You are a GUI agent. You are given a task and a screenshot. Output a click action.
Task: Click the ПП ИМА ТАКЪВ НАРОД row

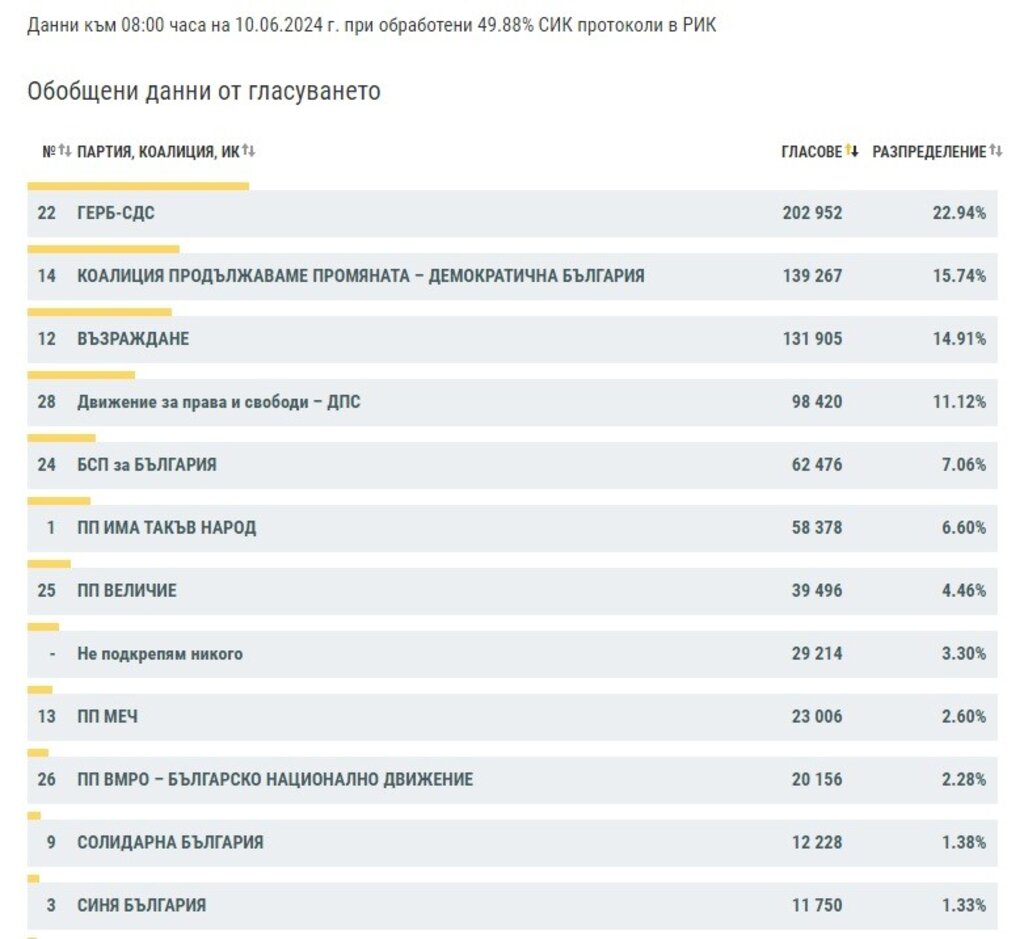[166, 528]
